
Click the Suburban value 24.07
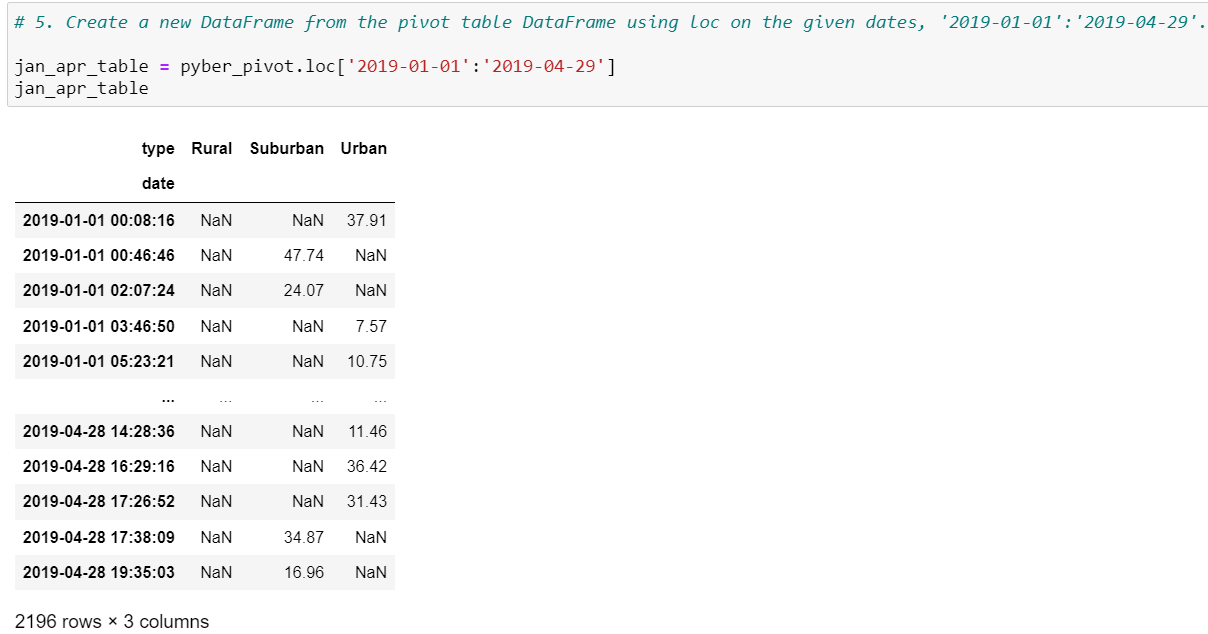(x=304, y=290)
